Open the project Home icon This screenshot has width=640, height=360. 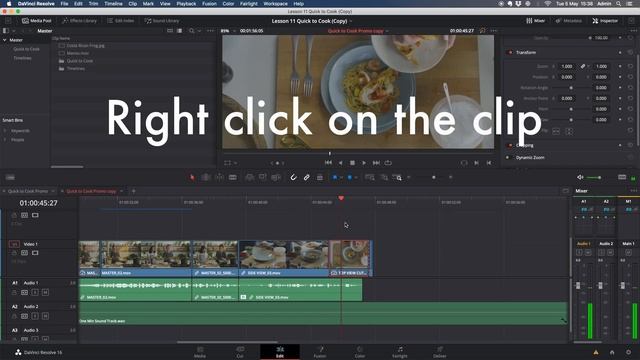[x=612, y=352]
